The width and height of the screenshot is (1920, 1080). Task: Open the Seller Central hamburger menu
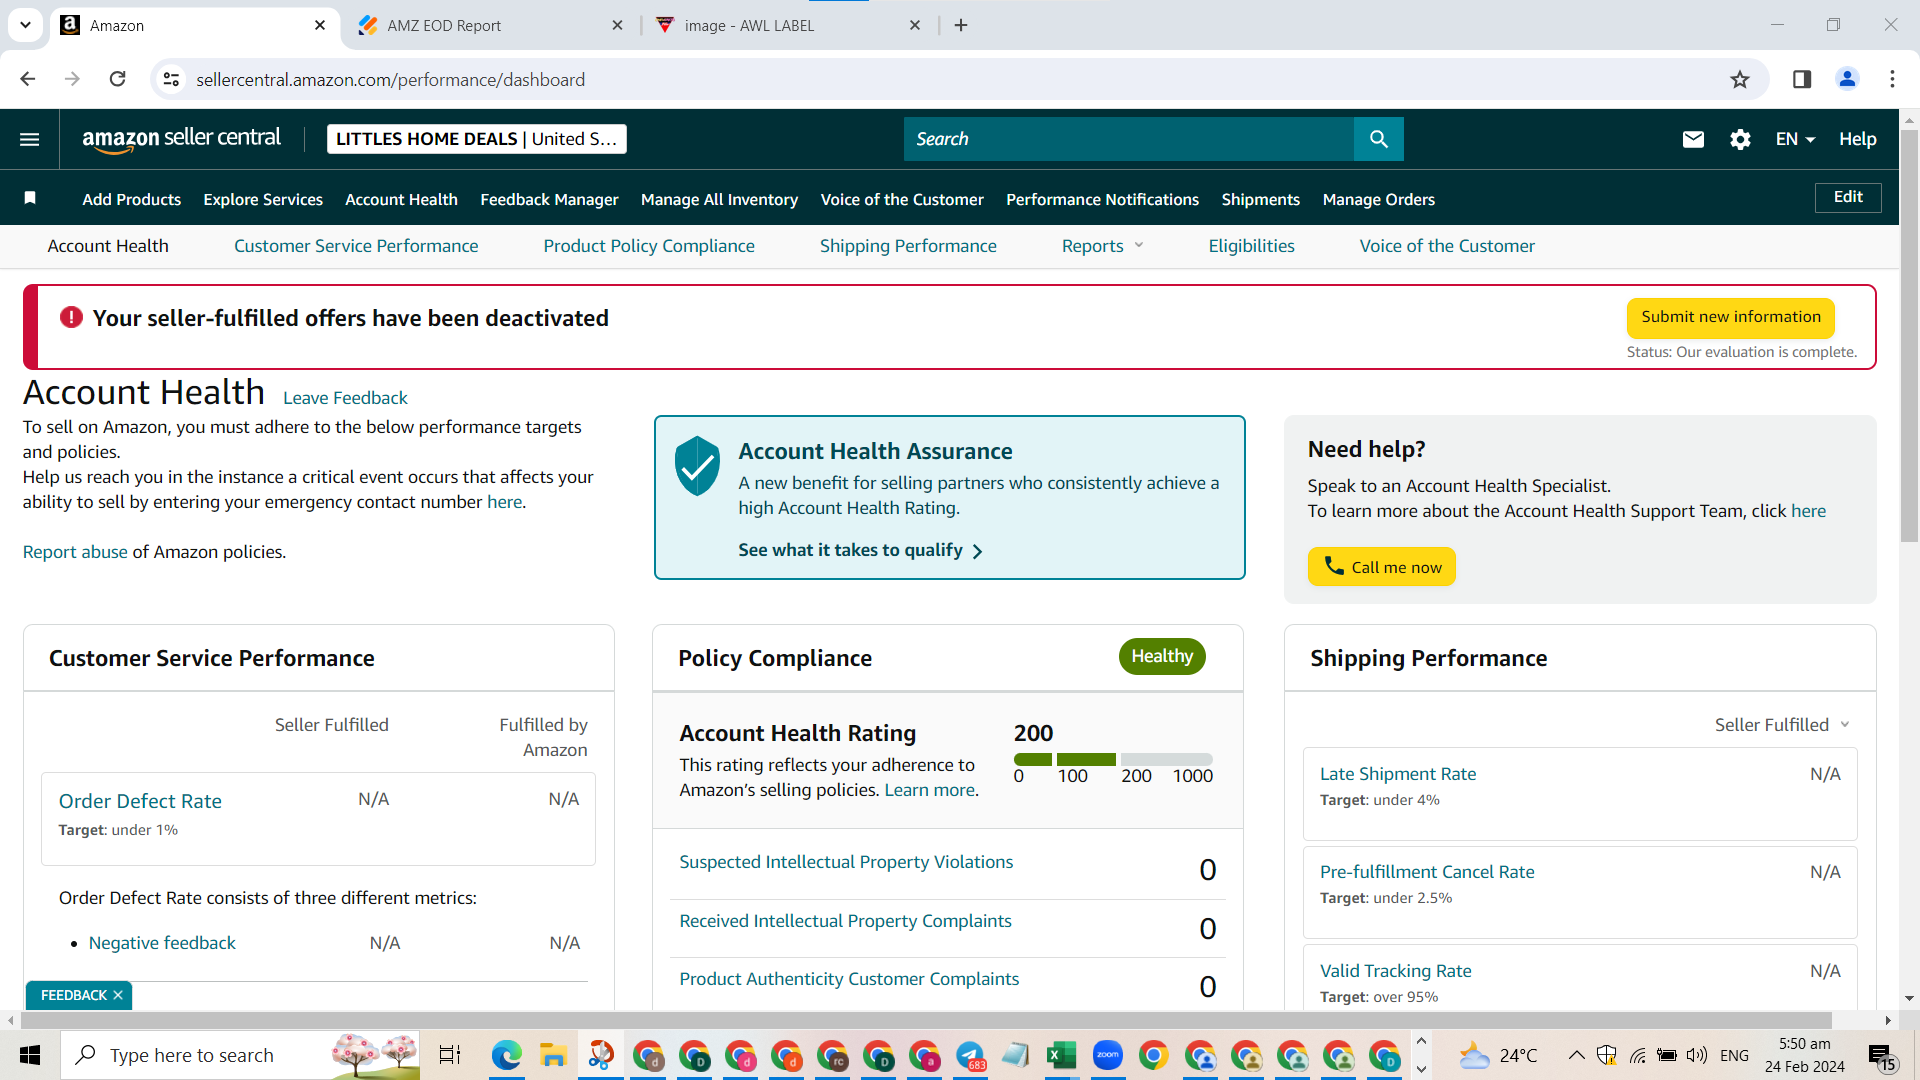[30, 139]
